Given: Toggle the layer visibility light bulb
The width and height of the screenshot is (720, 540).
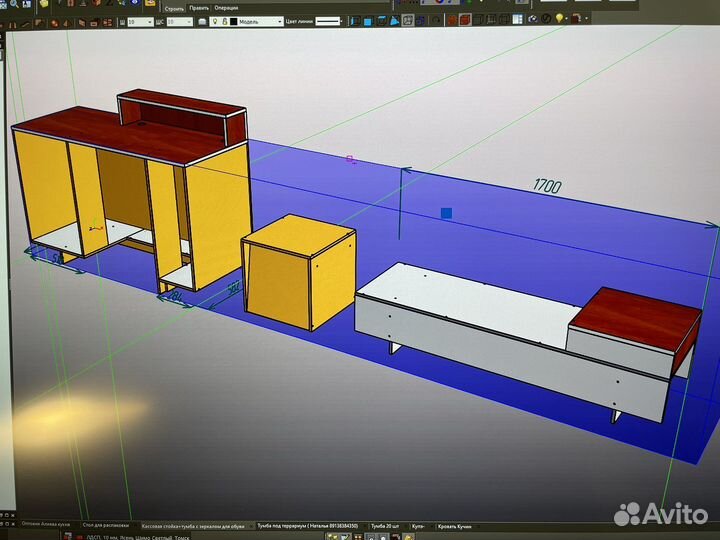Looking at the screenshot, I should [x=214, y=21].
